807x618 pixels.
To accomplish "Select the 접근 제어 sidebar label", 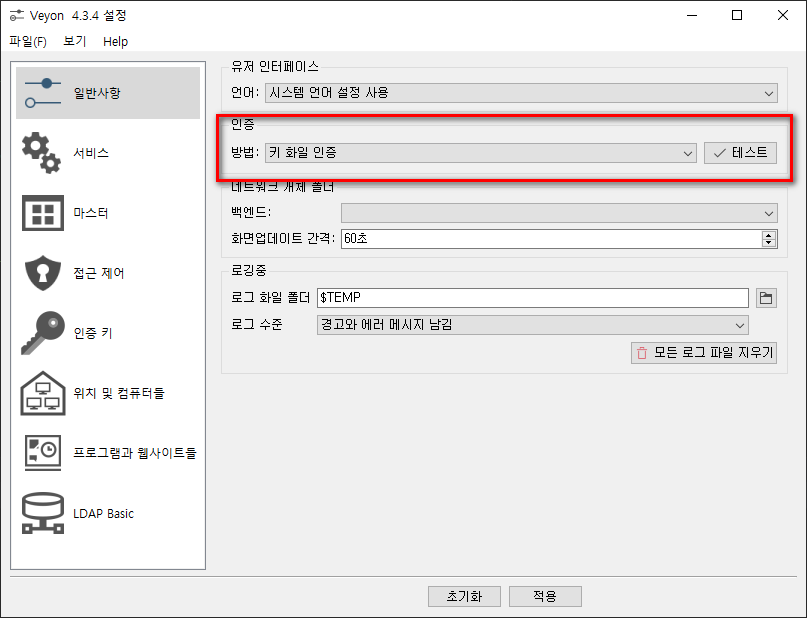I will 99,273.
